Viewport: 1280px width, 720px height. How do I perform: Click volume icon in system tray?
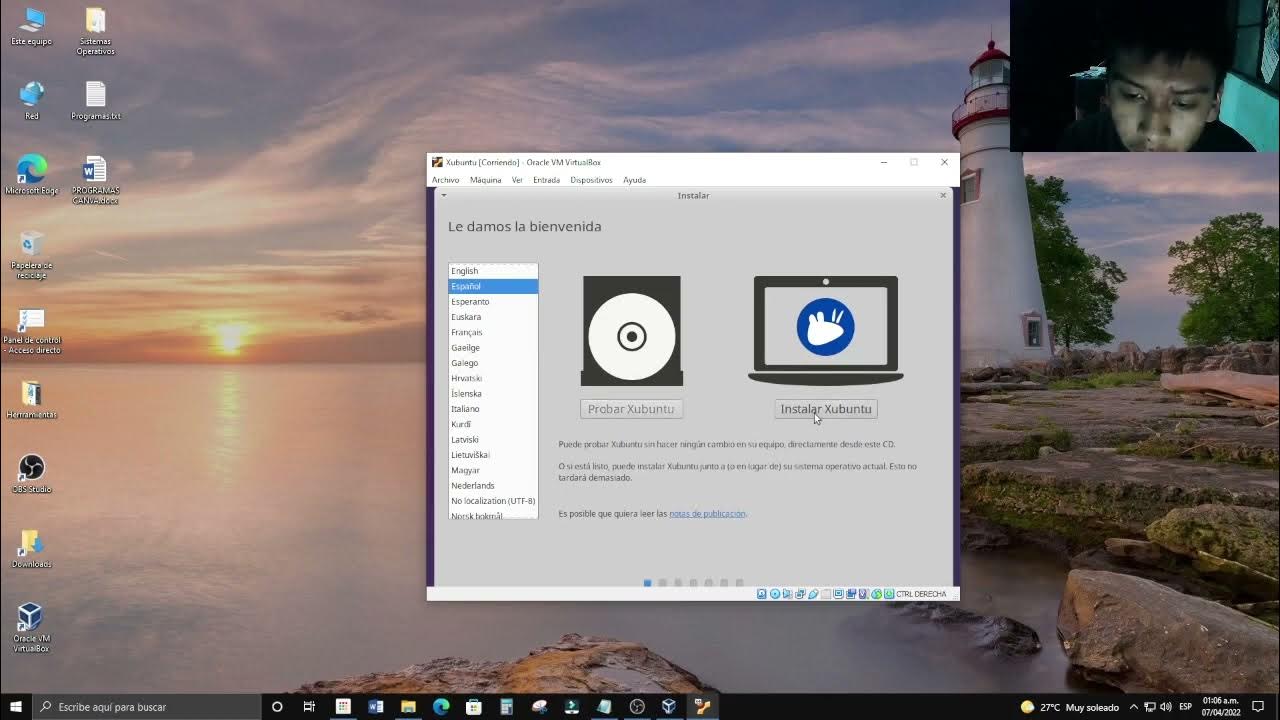point(1165,707)
